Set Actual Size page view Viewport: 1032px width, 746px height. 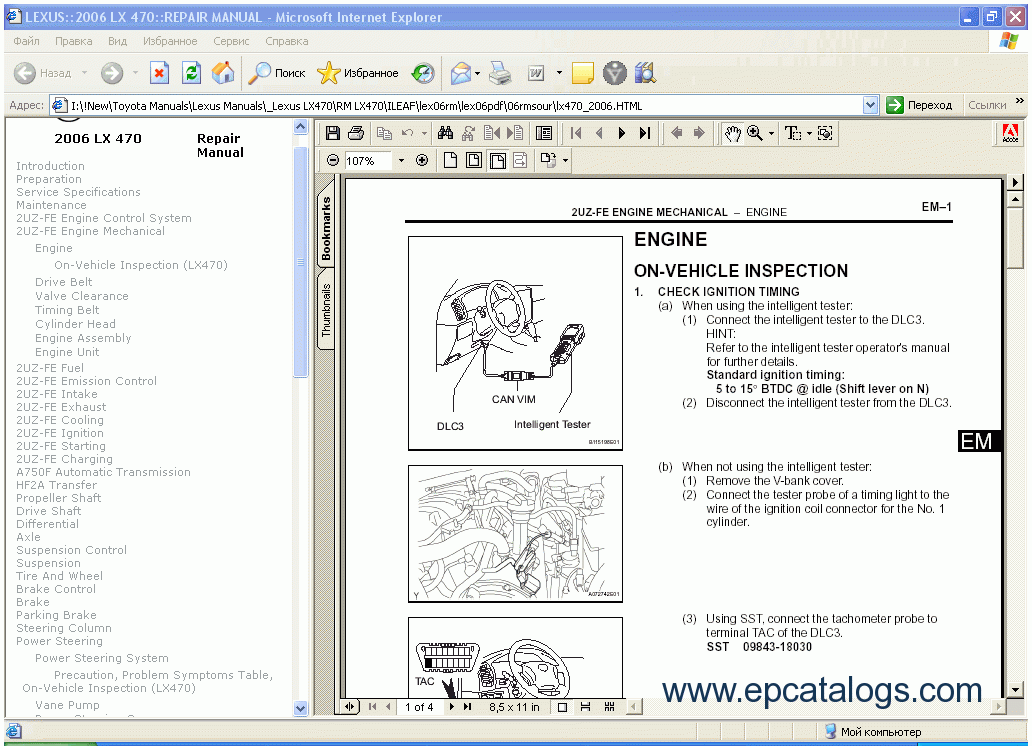coord(450,160)
